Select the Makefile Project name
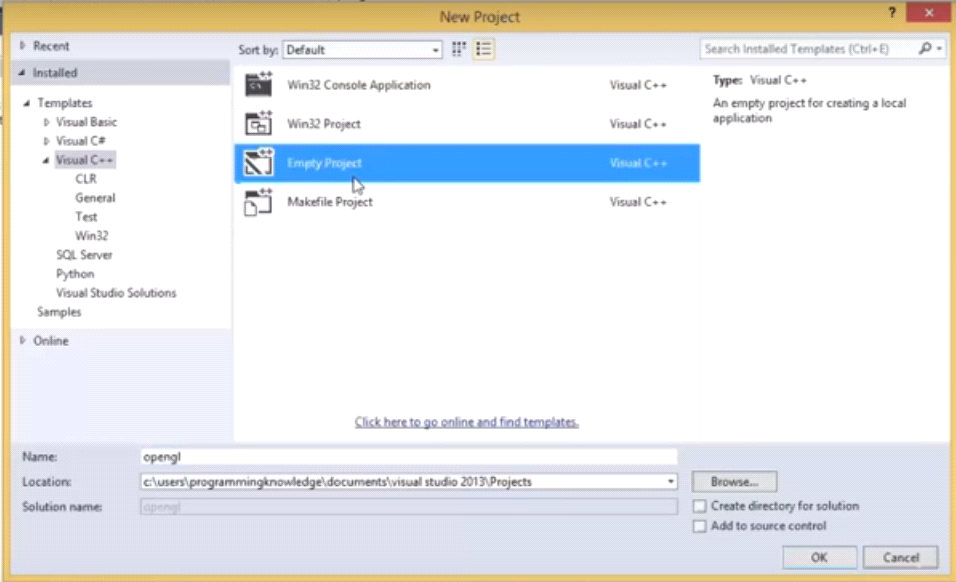This screenshot has width=956, height=582. [329, 202]
